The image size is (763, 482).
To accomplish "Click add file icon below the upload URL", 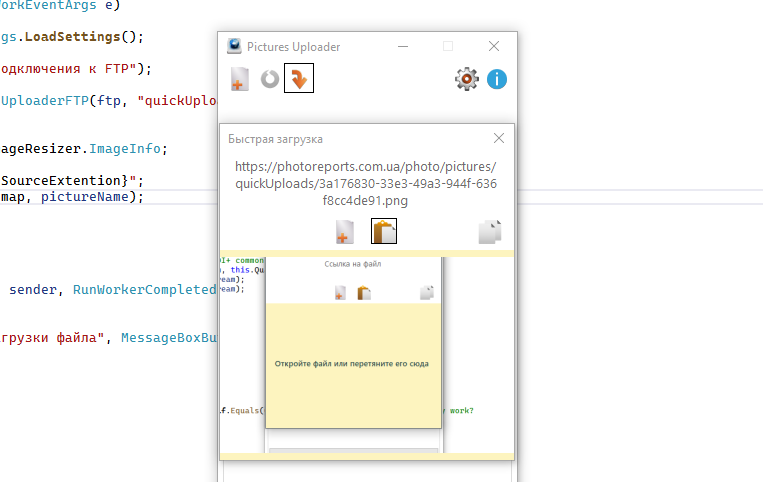I will click(x=344, y=232).
